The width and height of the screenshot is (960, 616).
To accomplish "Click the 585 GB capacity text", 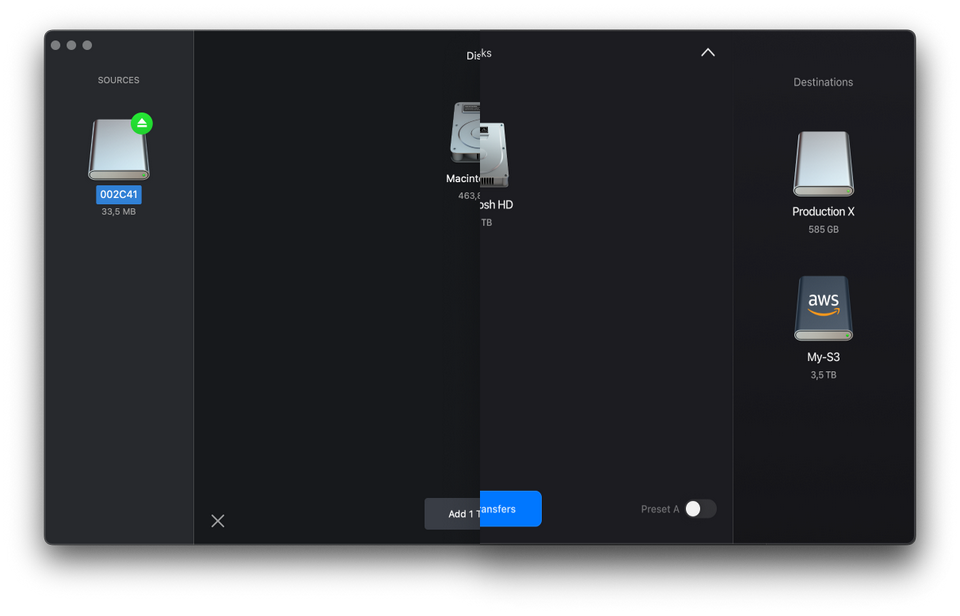I will pyautogui.click(x=823, y=230).
